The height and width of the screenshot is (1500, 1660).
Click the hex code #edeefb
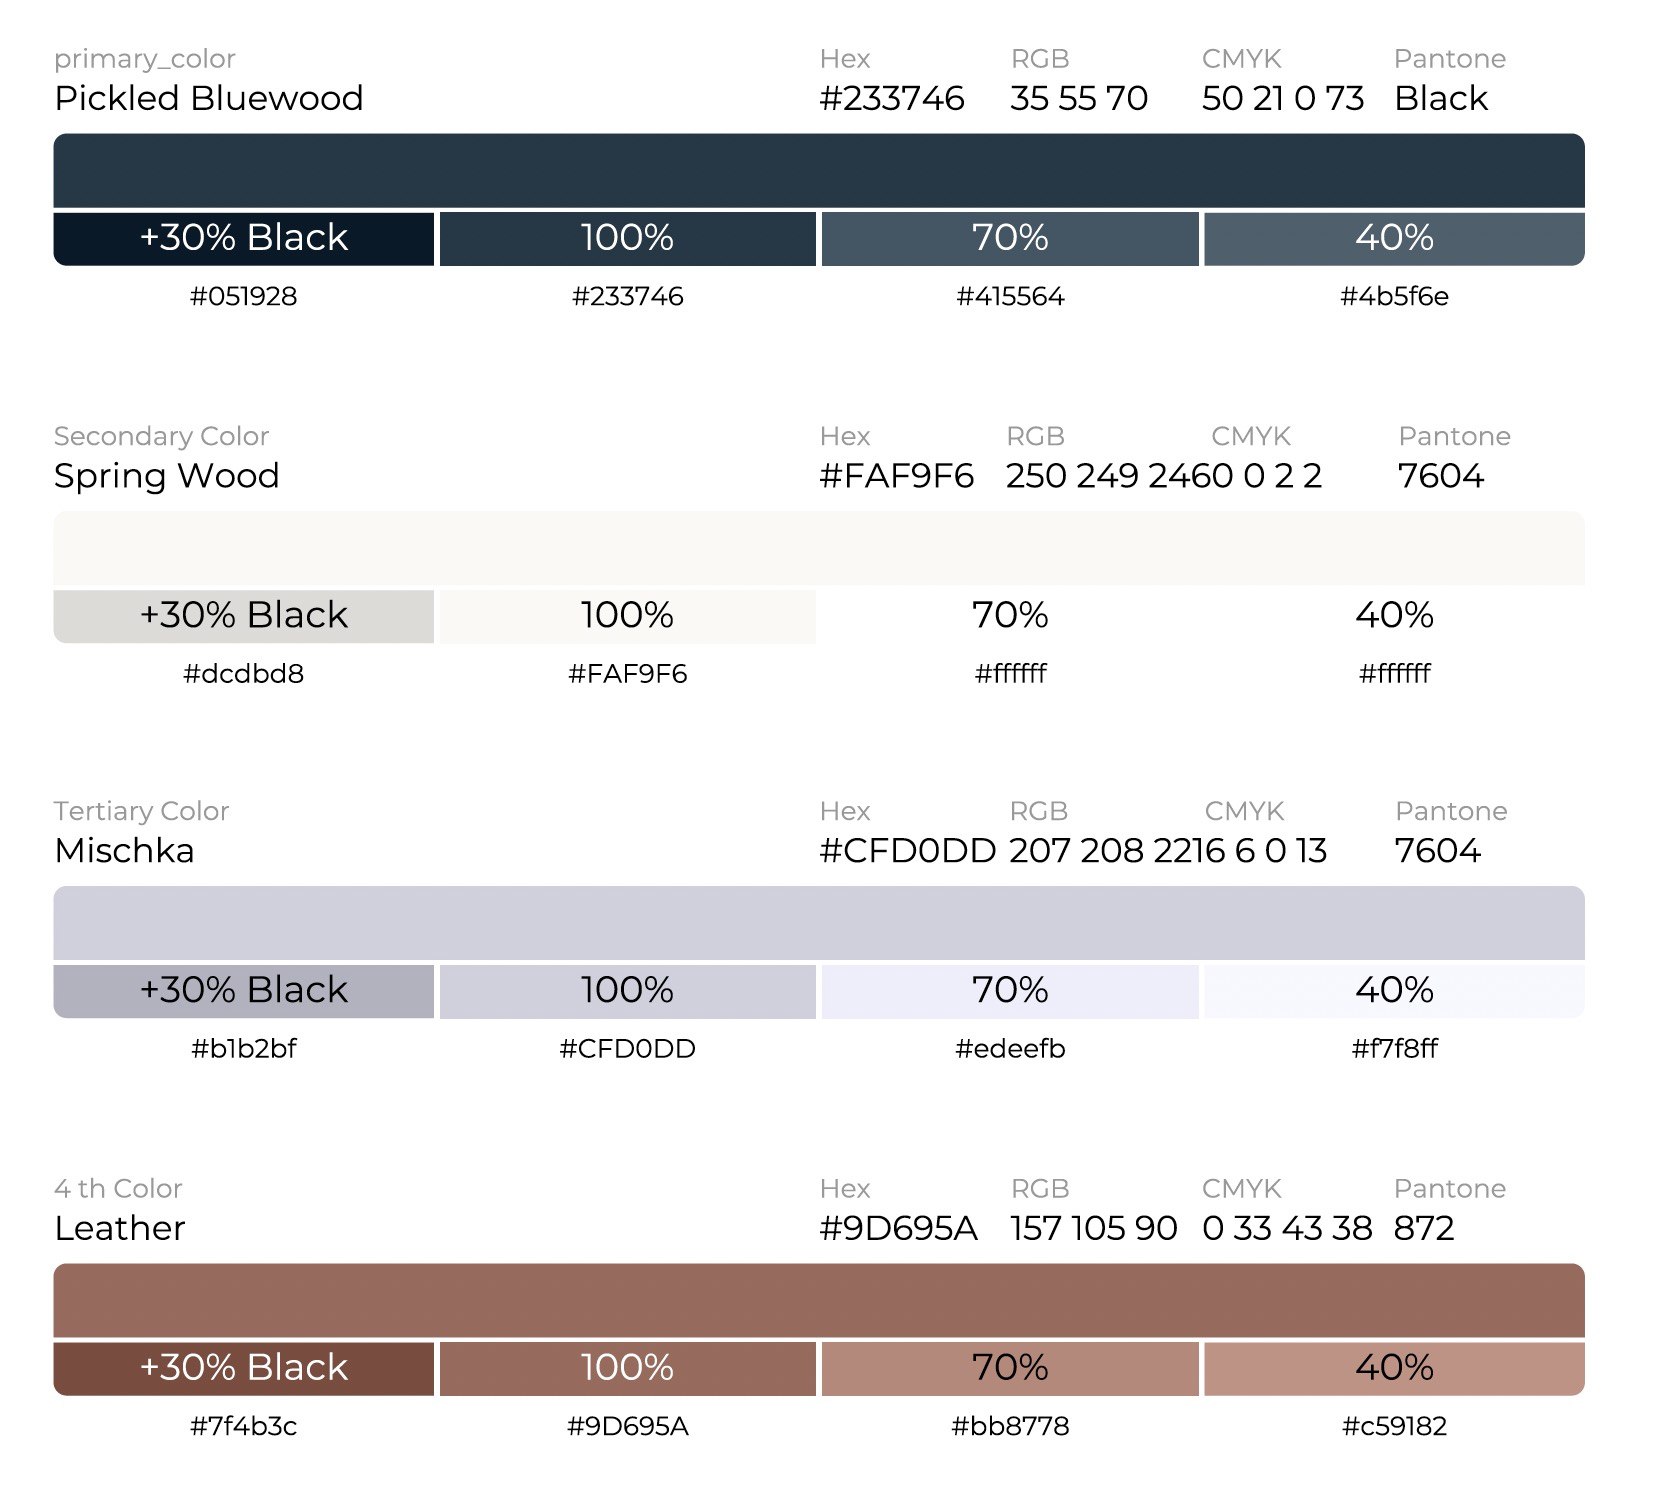(x=1010, y=1048)
